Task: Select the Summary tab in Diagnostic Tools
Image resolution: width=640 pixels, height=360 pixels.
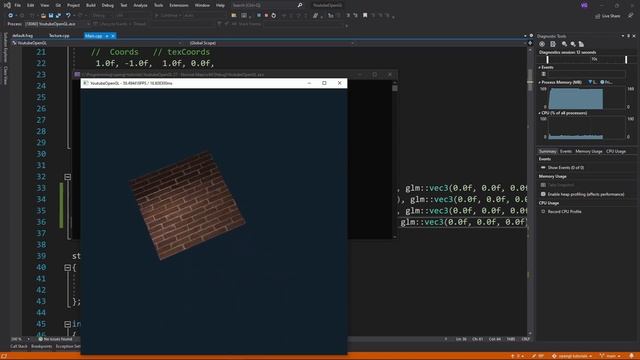Action: point(547,151)
